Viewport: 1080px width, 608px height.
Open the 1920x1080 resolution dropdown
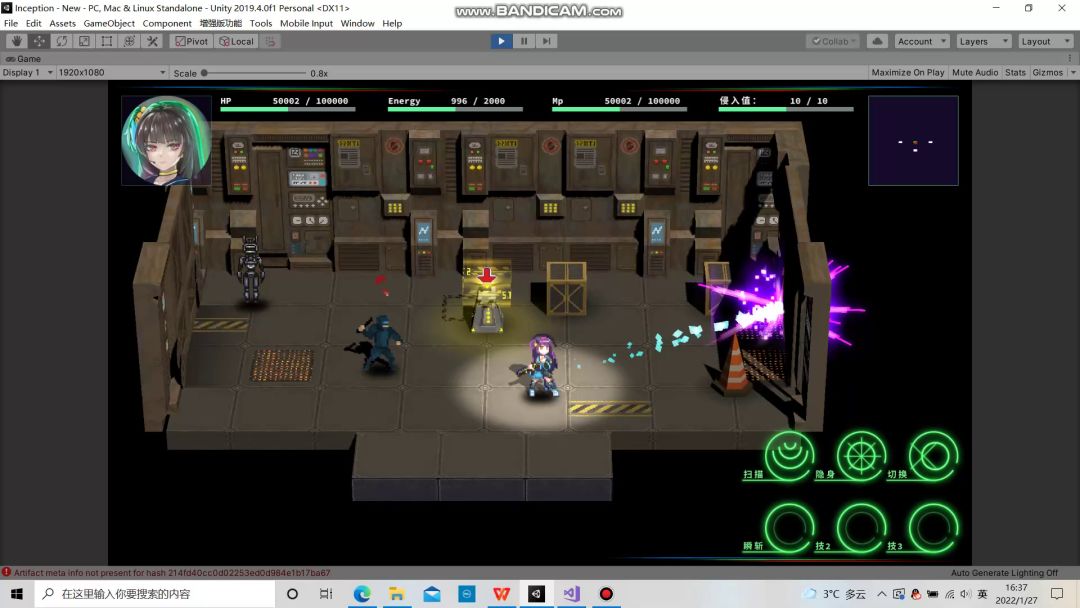click(x=112, y=73)
